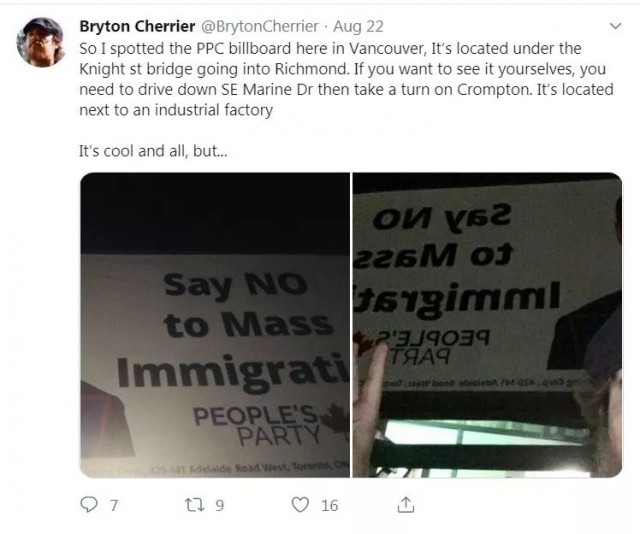The image size is (640, 534).
Task: Click the tweet text mentioning Knight st bridge
Action: pyautogui.click(x=346, y=79)
